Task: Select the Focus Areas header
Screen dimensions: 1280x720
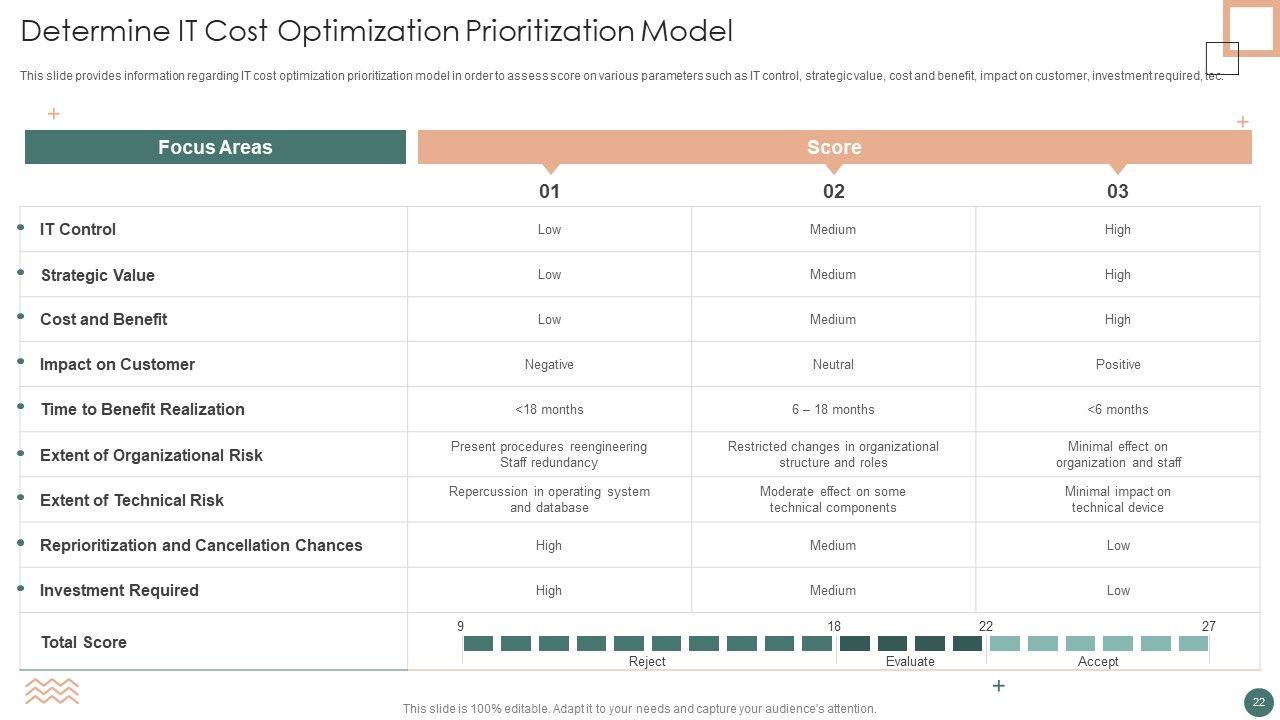Action: [x=215, y=147]
